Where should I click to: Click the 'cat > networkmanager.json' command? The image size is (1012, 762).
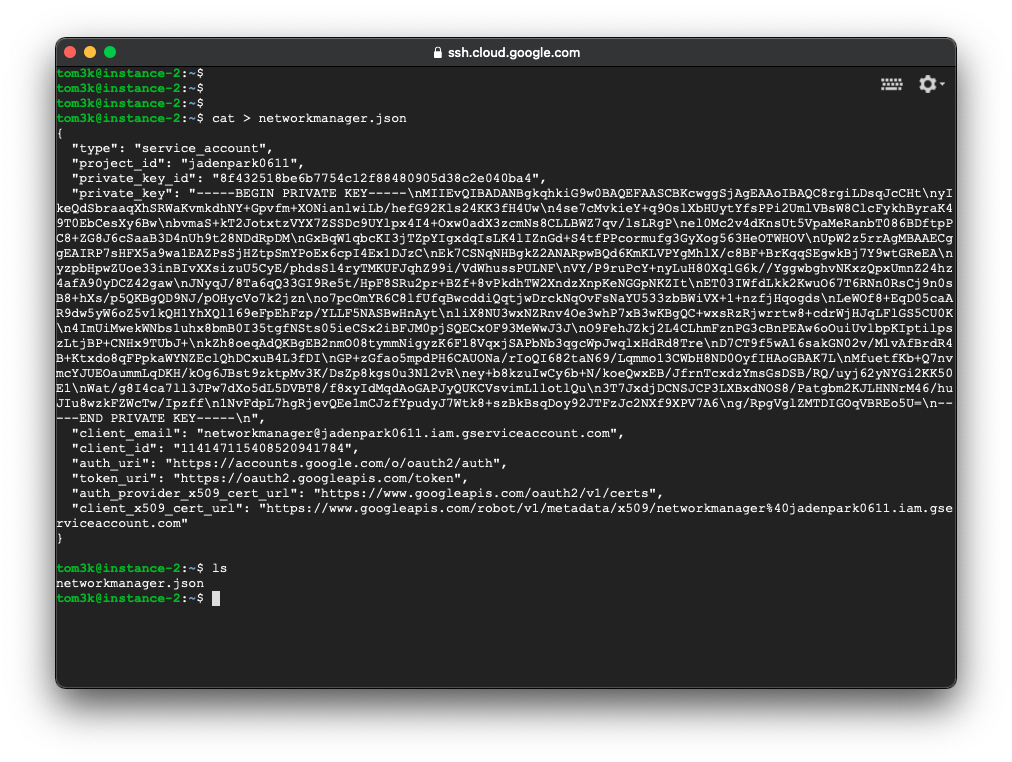(x=309, y=119)
